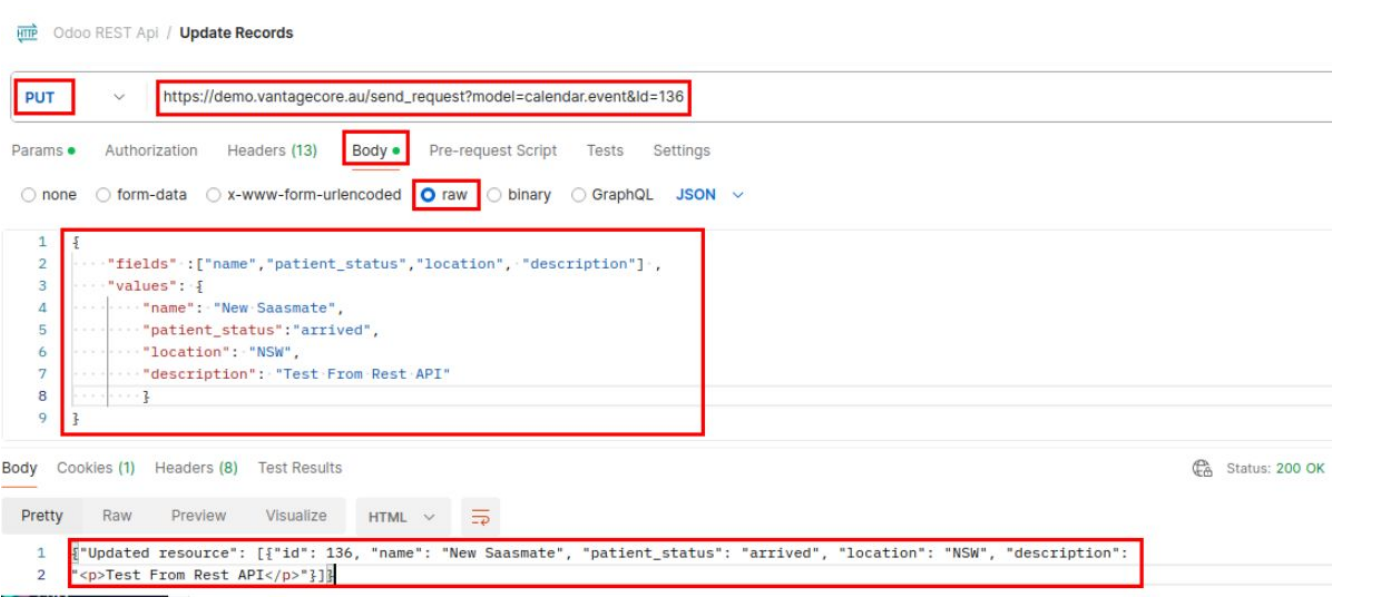Open the HTML response format dropdown
The height and width of the screenshot is (598, 1385).
point(402,517)
